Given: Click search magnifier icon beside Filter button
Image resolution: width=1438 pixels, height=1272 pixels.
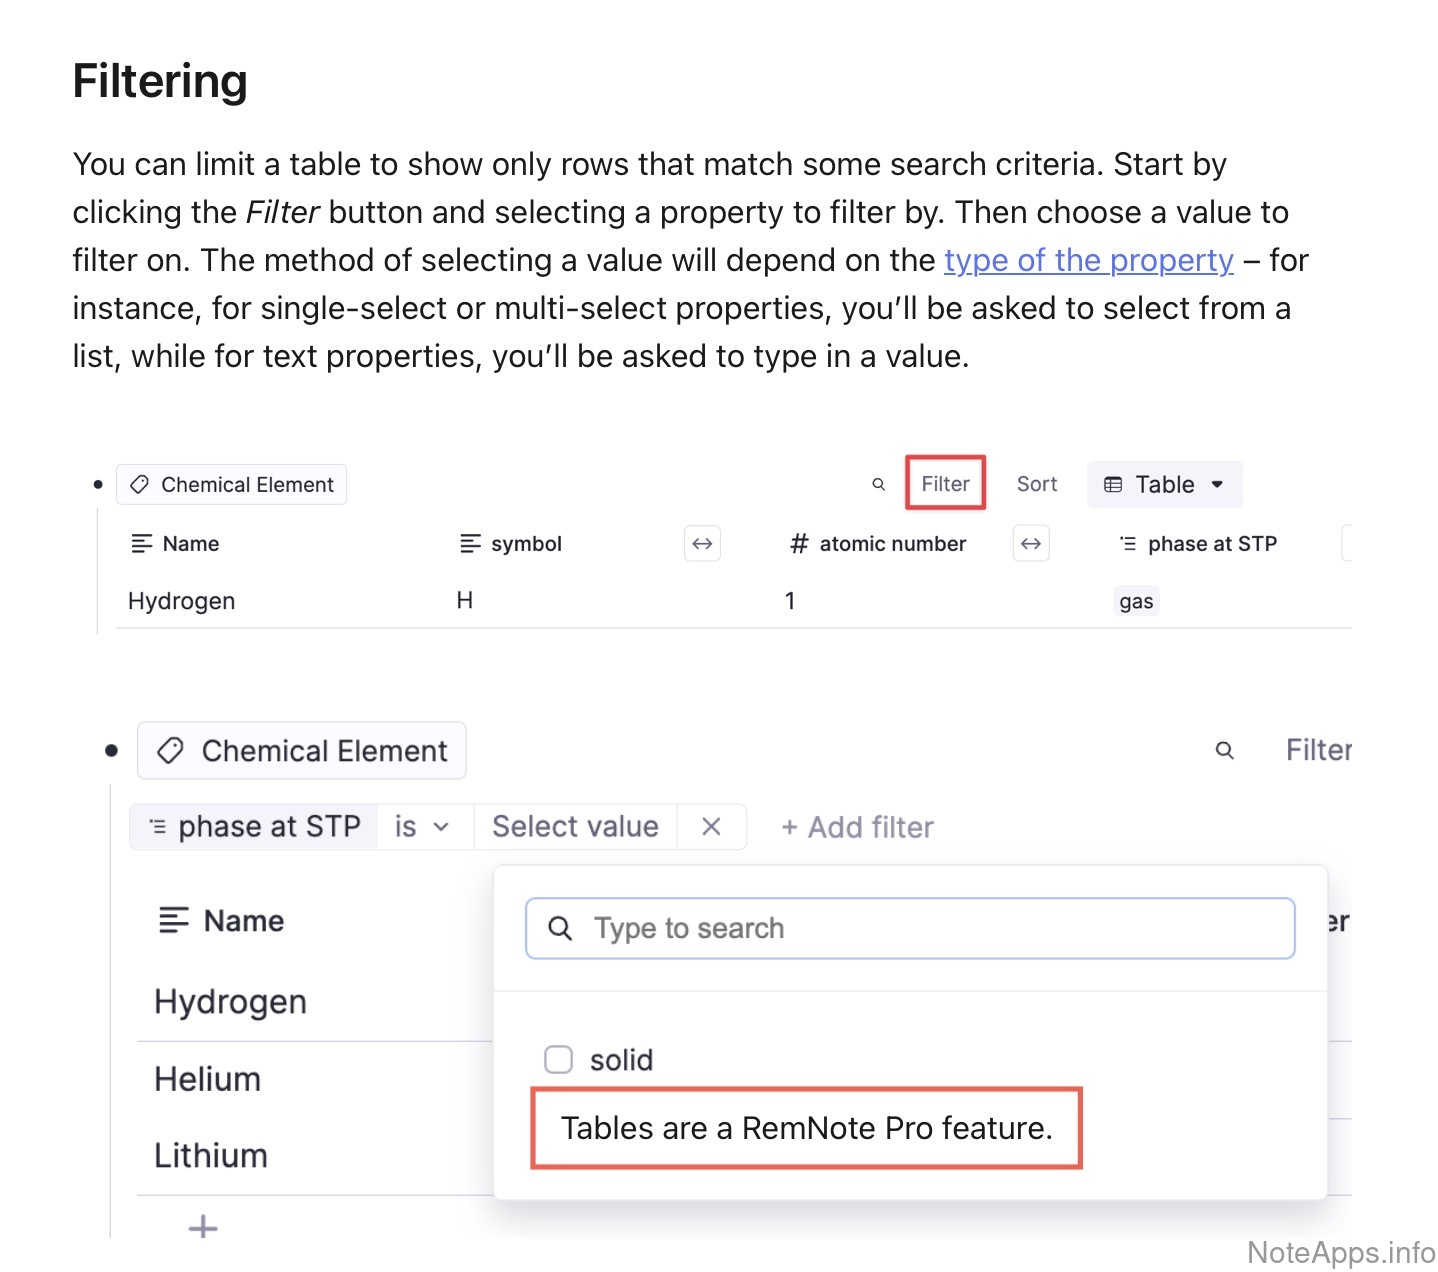Looking at the screenshot, I should pos(878,485).
